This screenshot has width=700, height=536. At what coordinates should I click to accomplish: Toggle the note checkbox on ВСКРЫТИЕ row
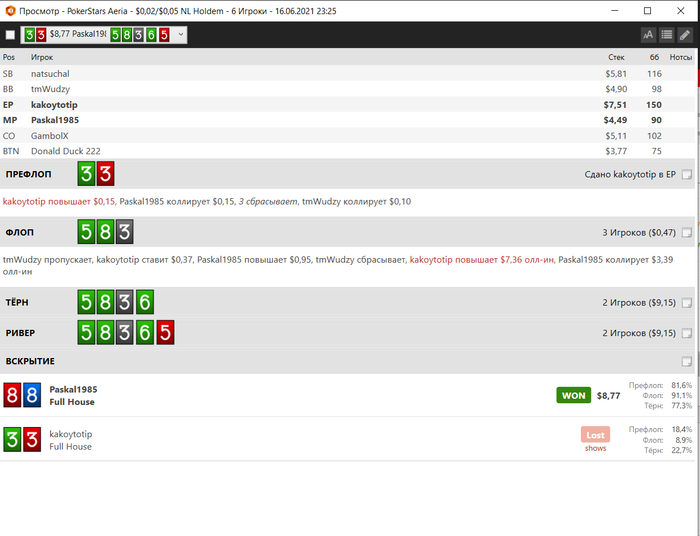tap(687, 361)
